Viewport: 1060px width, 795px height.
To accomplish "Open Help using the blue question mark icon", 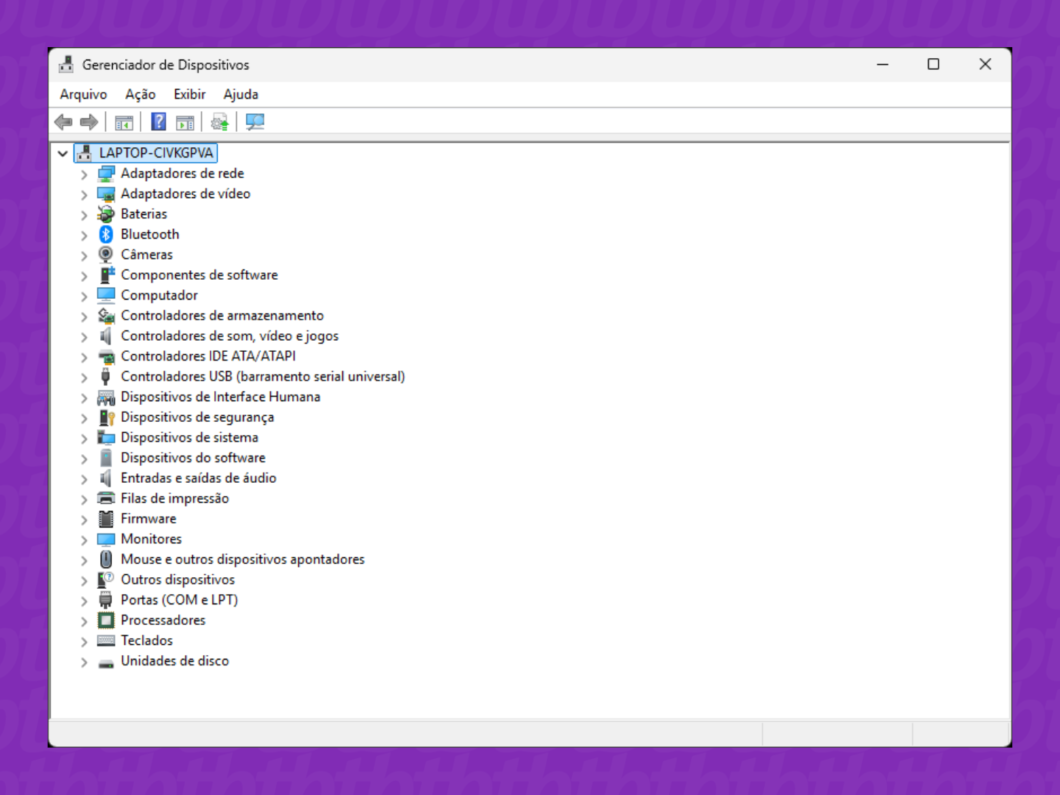I will tap(157, 121).
